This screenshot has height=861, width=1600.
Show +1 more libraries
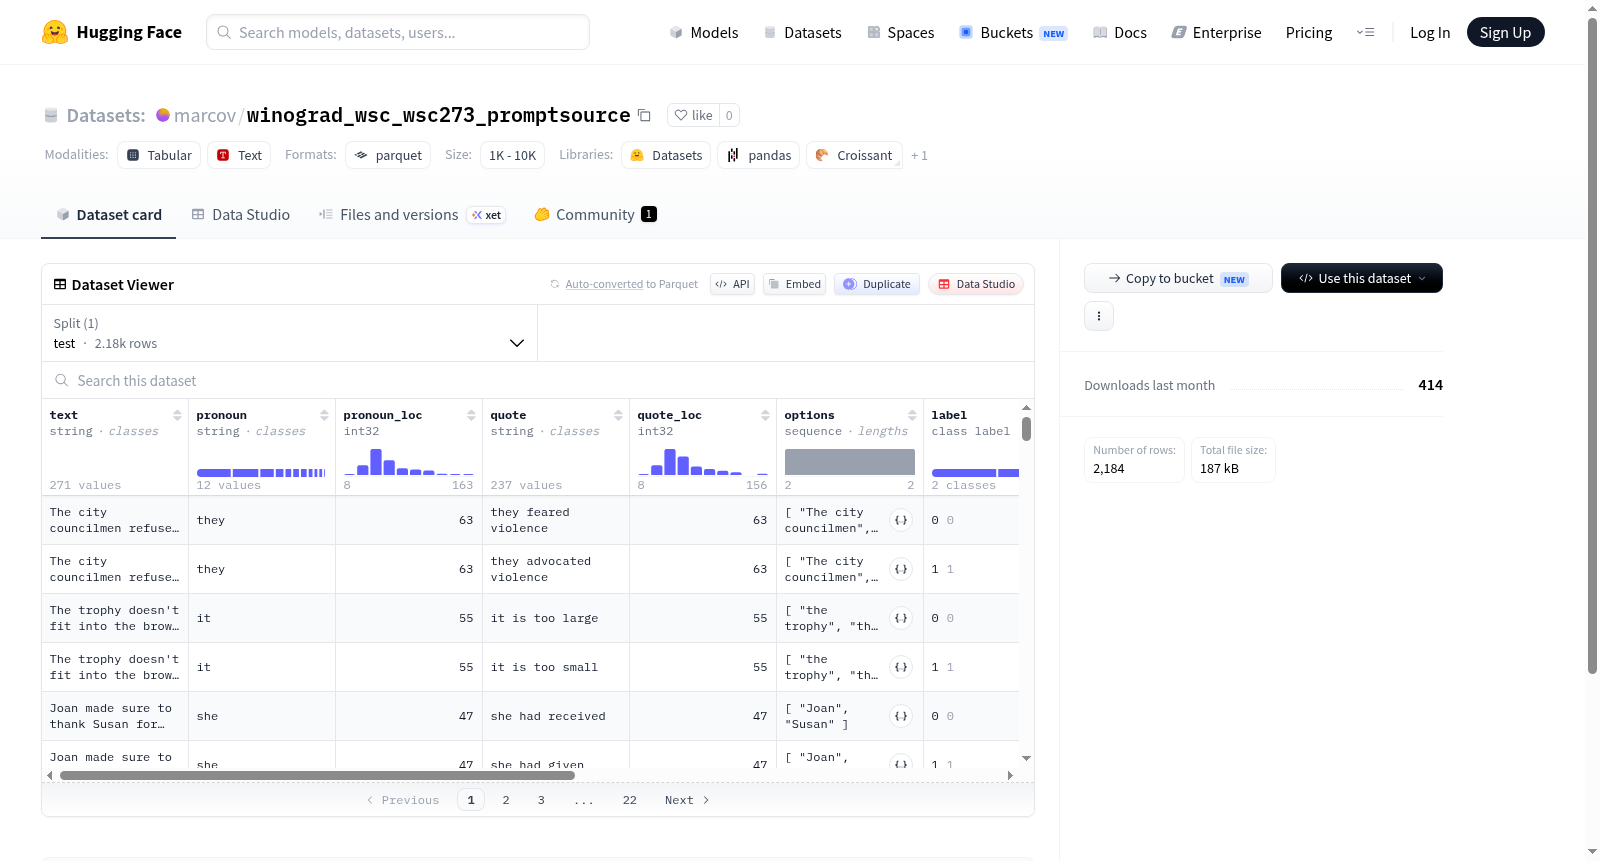click(919, 156)
